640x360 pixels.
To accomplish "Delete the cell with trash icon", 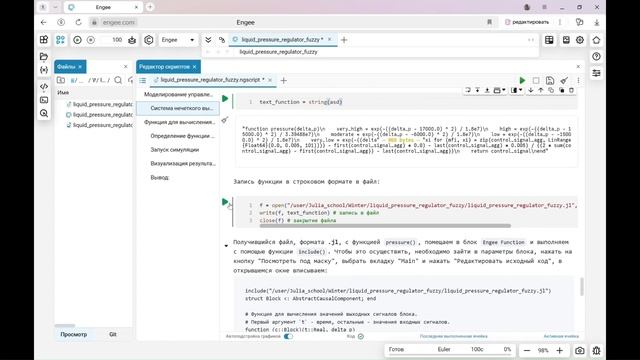I will 571,90.
